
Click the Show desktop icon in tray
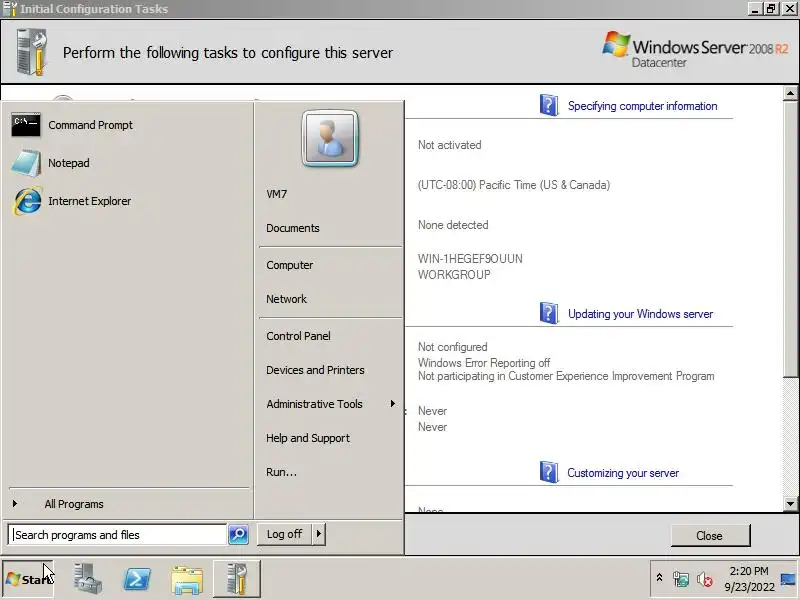coord(788,579)
